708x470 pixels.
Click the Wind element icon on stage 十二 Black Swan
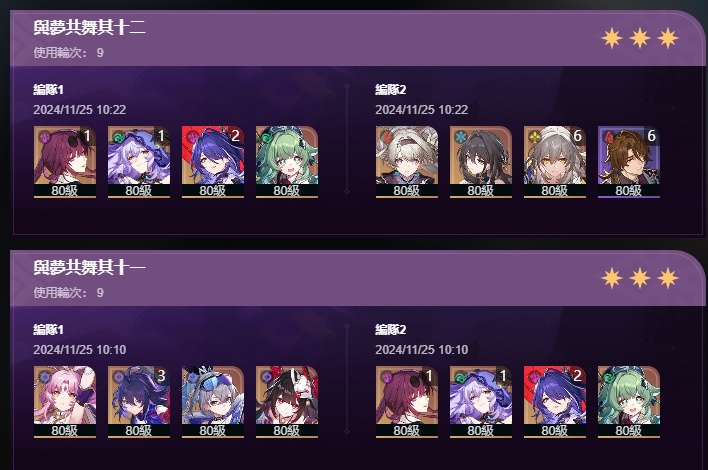pos(118,136)
